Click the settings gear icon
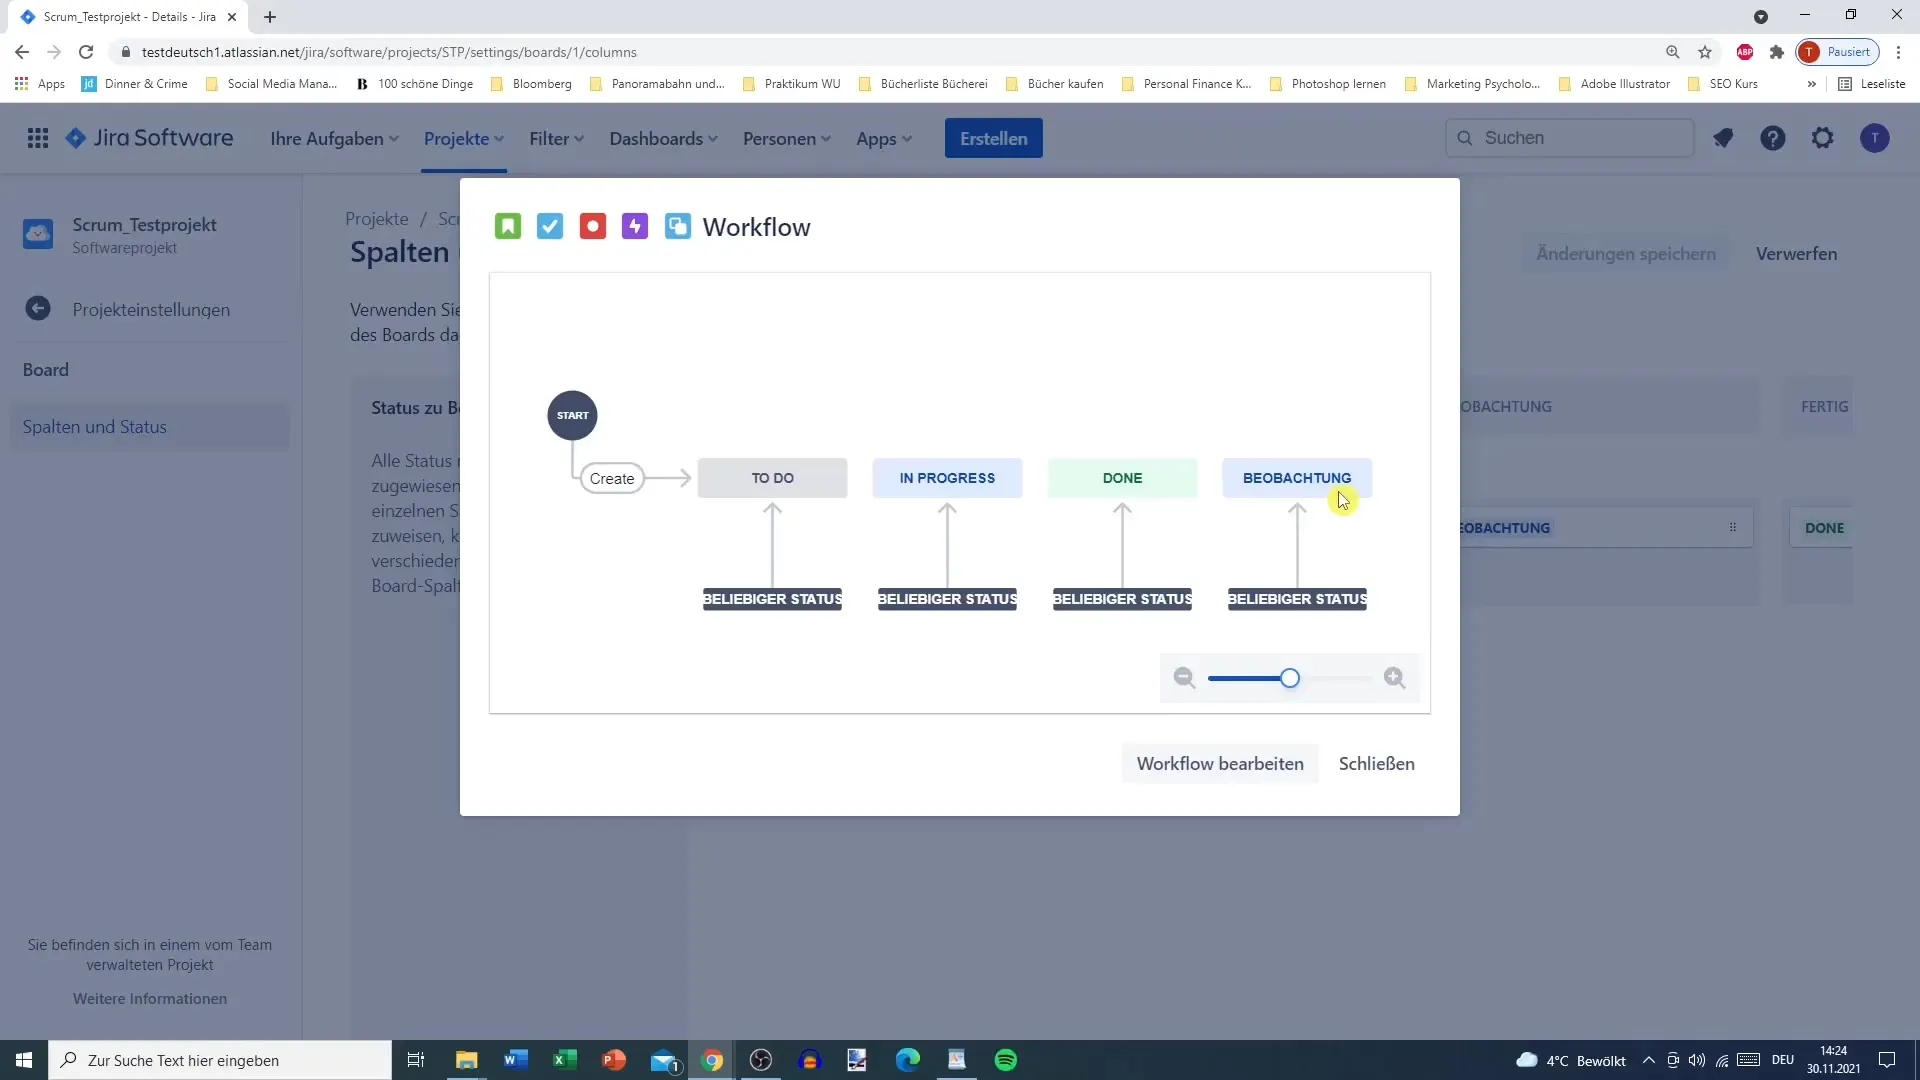Screen dimensions: 1920x1080 pos(1824,137)
